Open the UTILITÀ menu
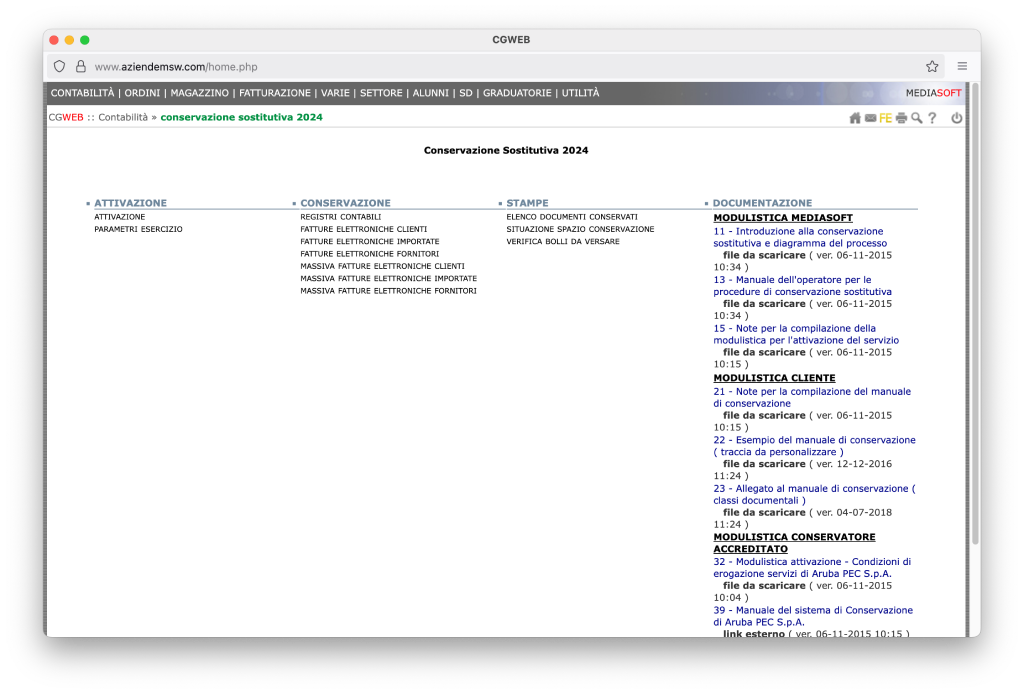Screen dimensions: 1024x694 point(580,93)
